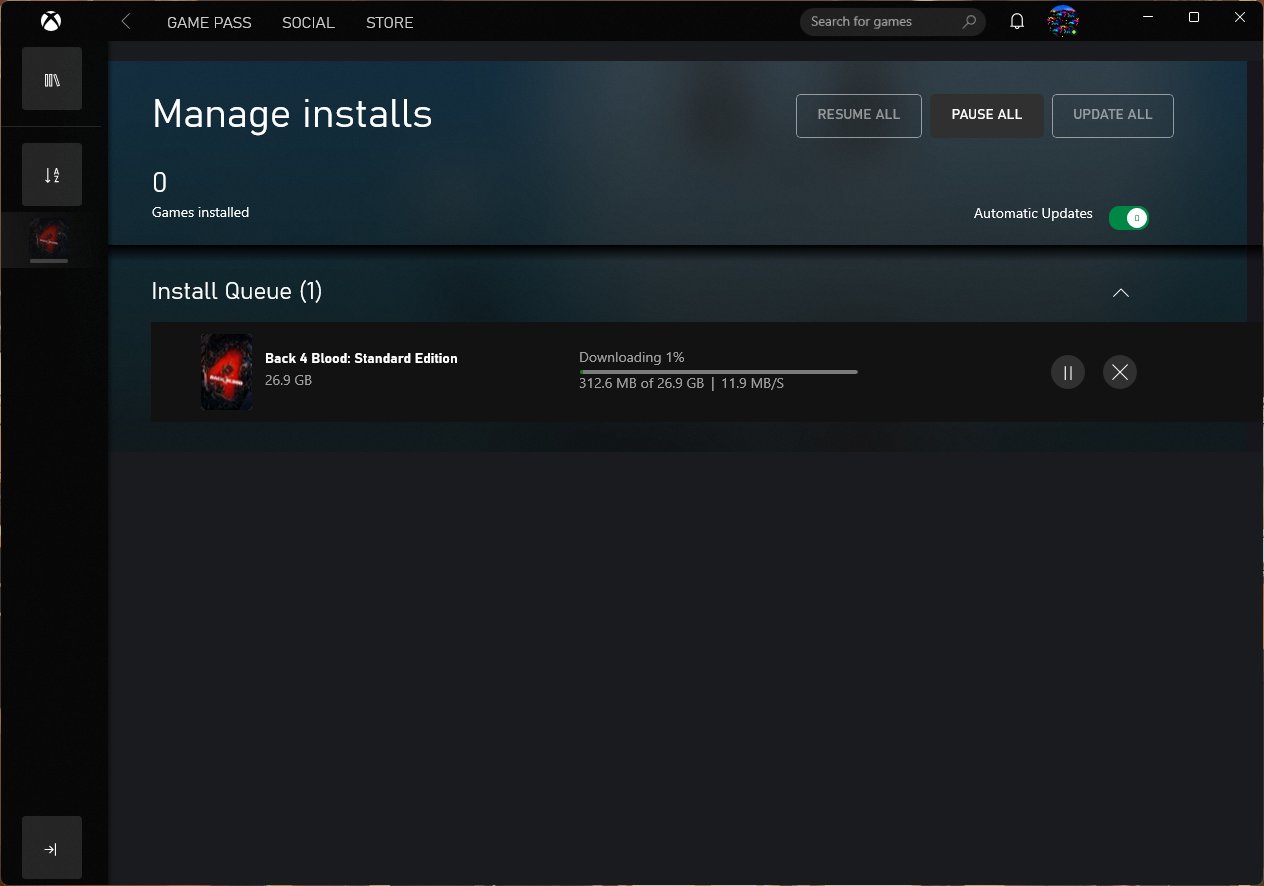
Task: Click the magnifier search icon
Action: tap(968, 21)
